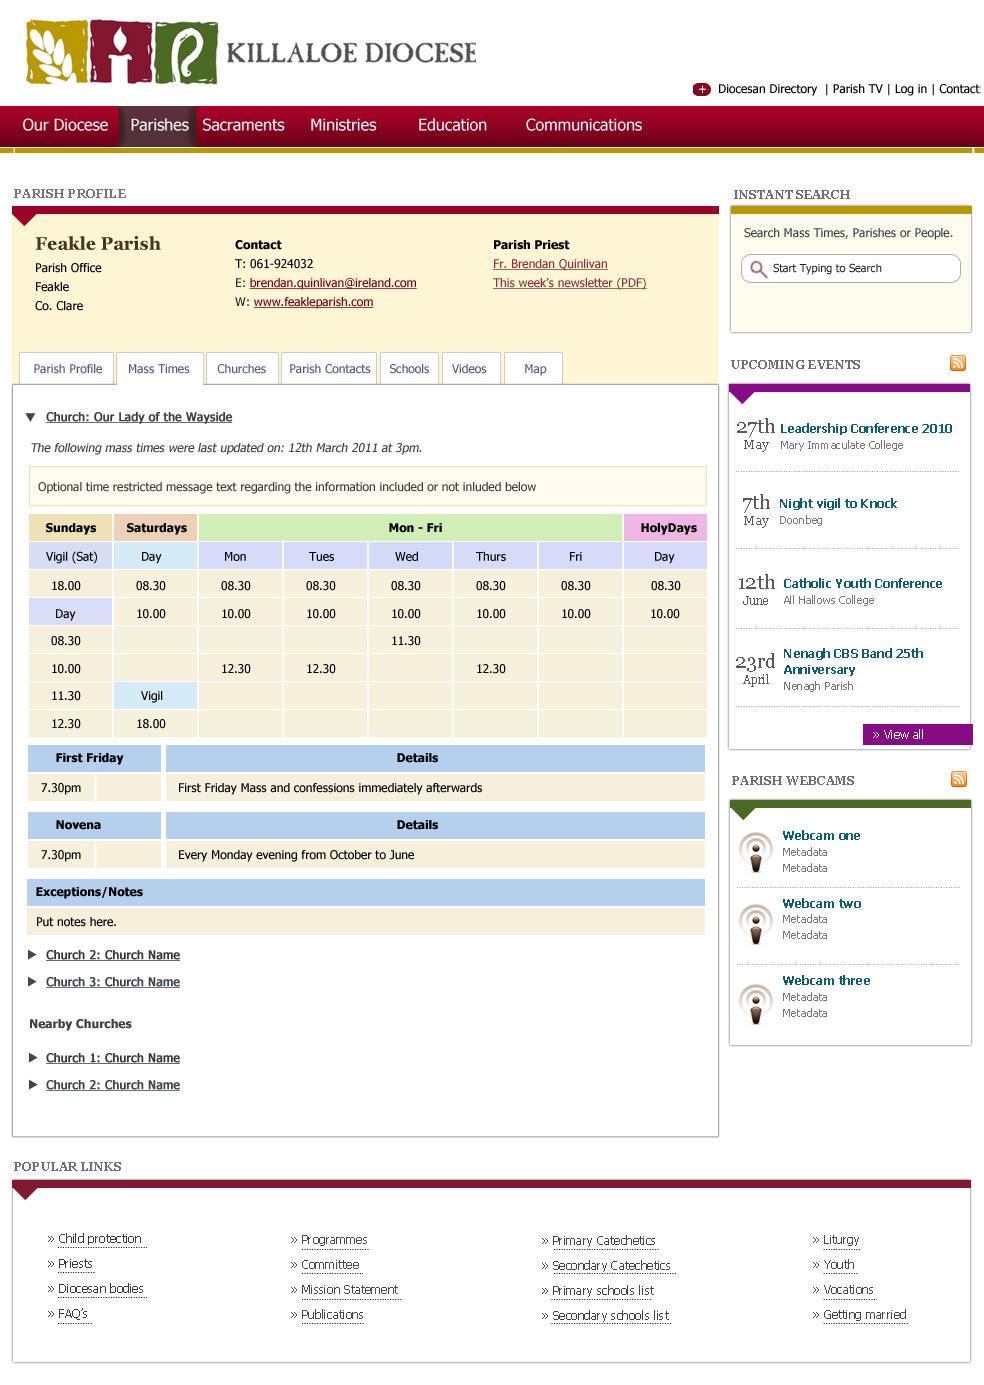Screen dimensions: 984x1385
Task: Click the Killaloe Diocese logo
Action: click(250, 52)
